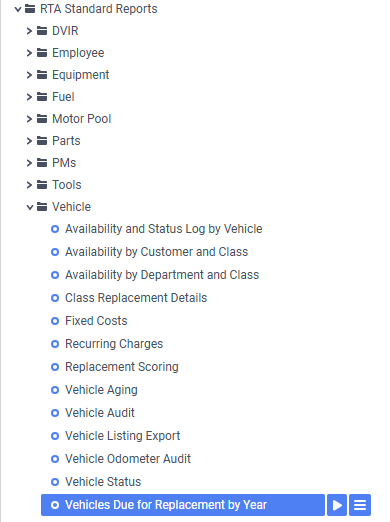390x522 pixels.
Task: Expand the Employee folder
Action: pos(29,53)
